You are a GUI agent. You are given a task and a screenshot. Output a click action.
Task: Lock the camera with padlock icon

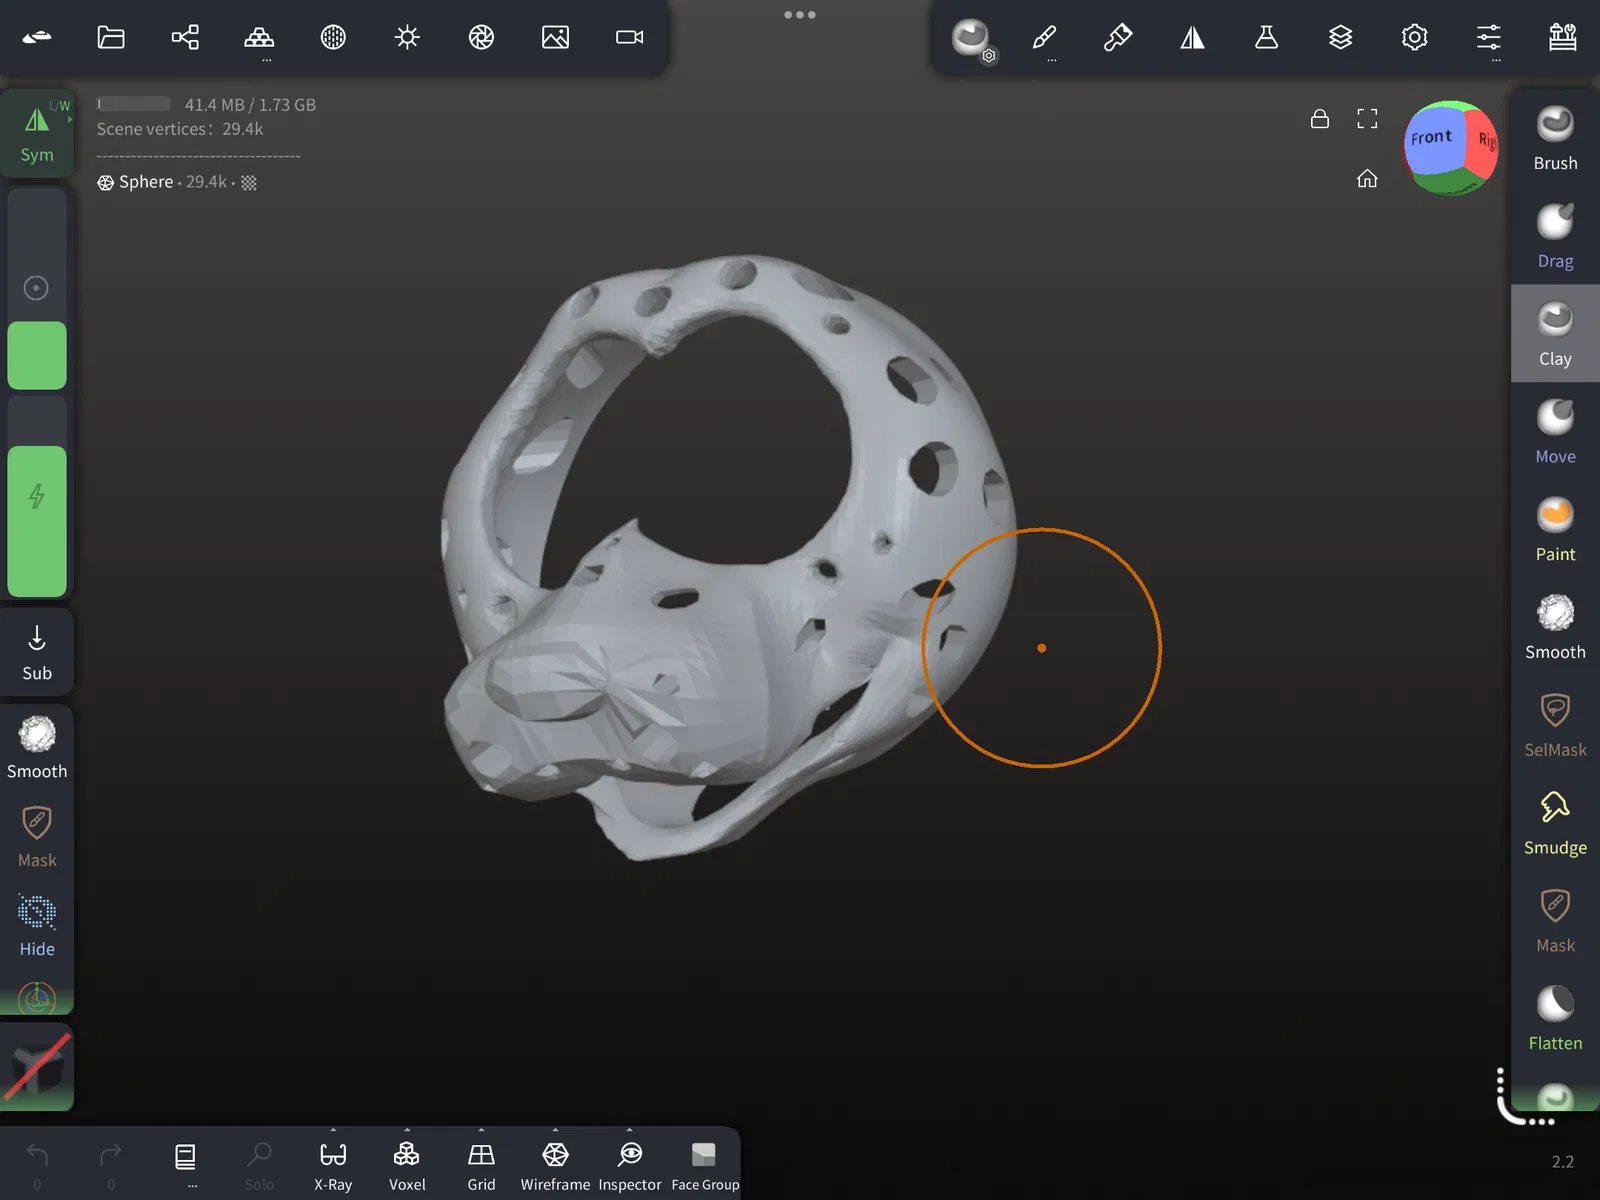[1320, 119]
